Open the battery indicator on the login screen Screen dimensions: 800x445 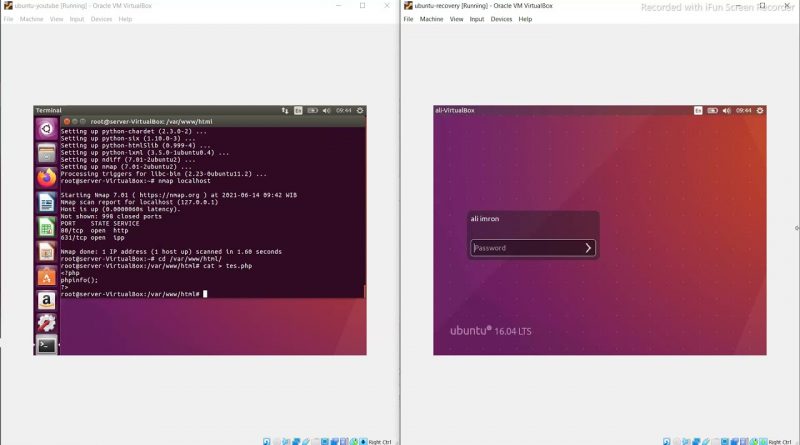[712, 110]
